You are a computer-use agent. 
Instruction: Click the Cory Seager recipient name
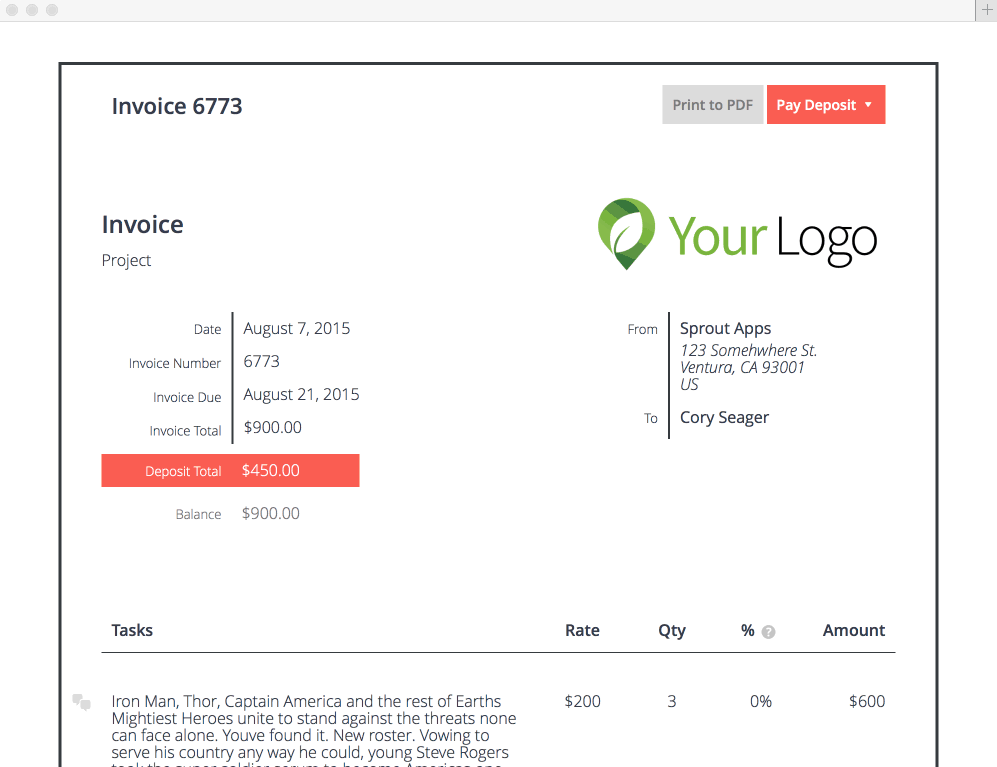(724, 417)
